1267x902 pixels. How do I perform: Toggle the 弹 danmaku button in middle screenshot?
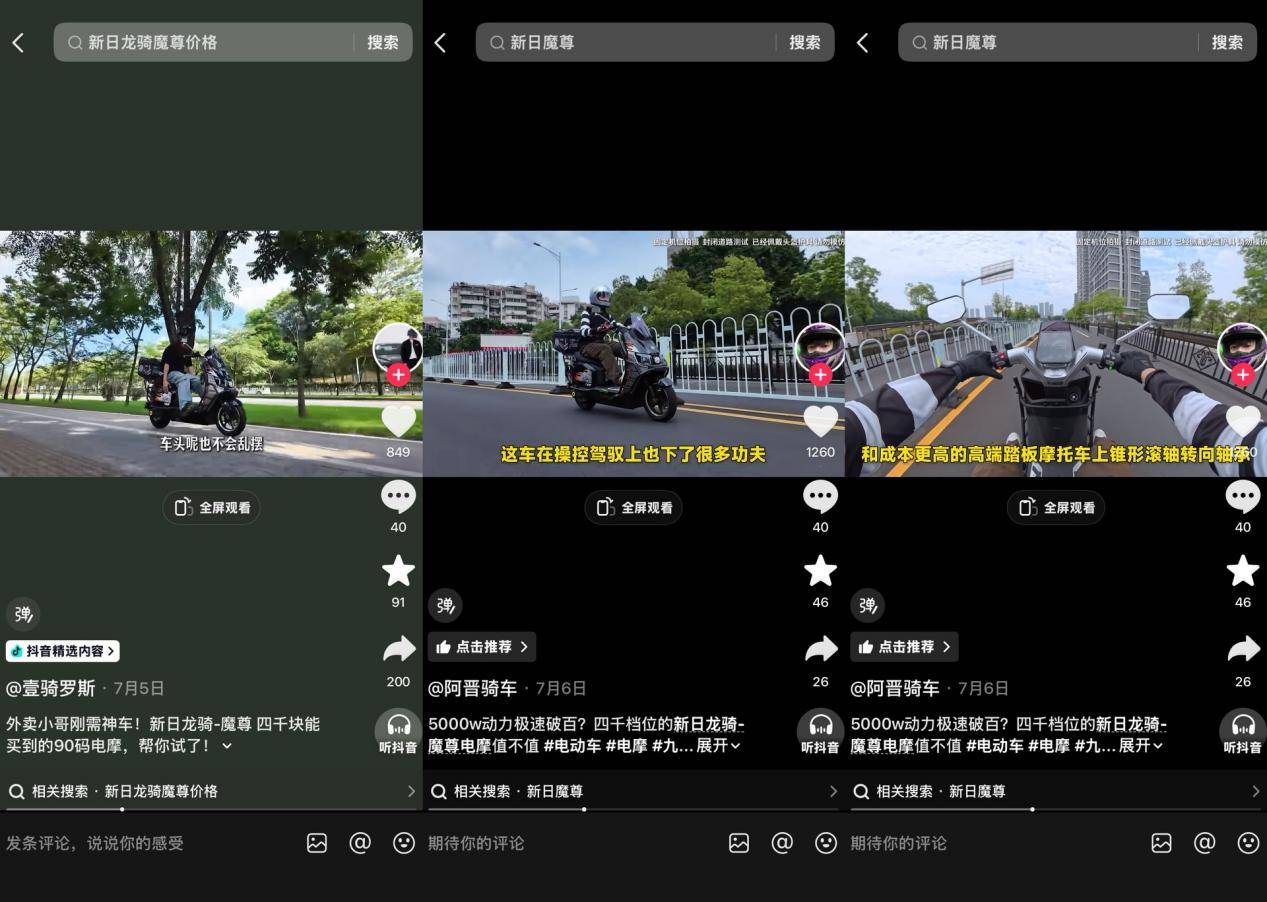click(x=445, y=605)
